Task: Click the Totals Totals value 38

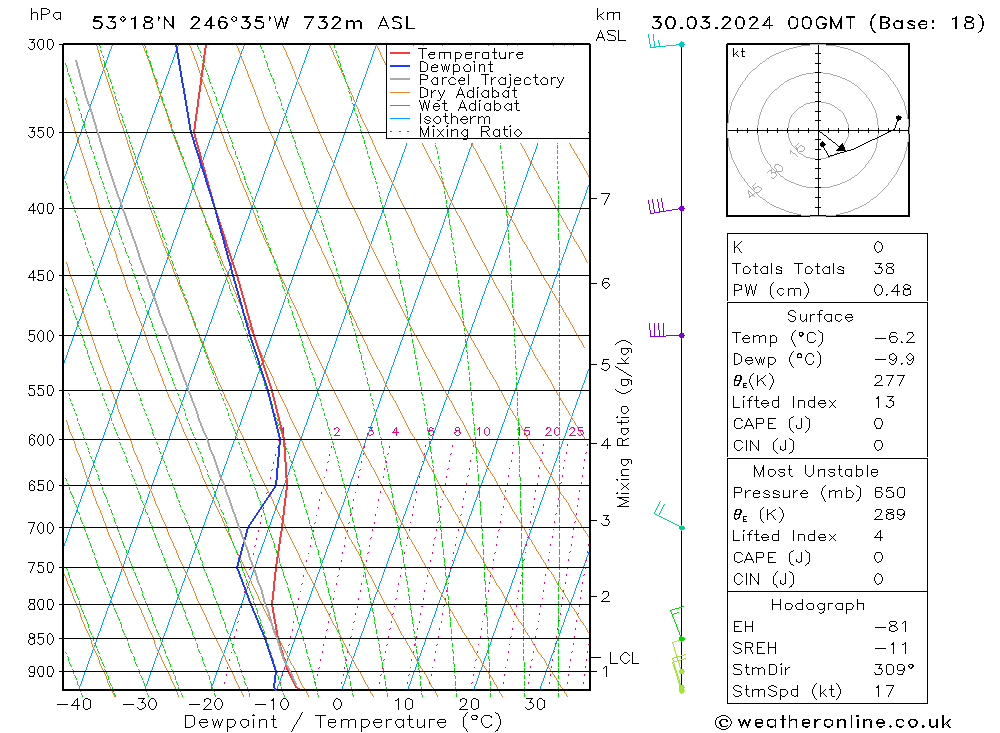Action: (885, 269)
